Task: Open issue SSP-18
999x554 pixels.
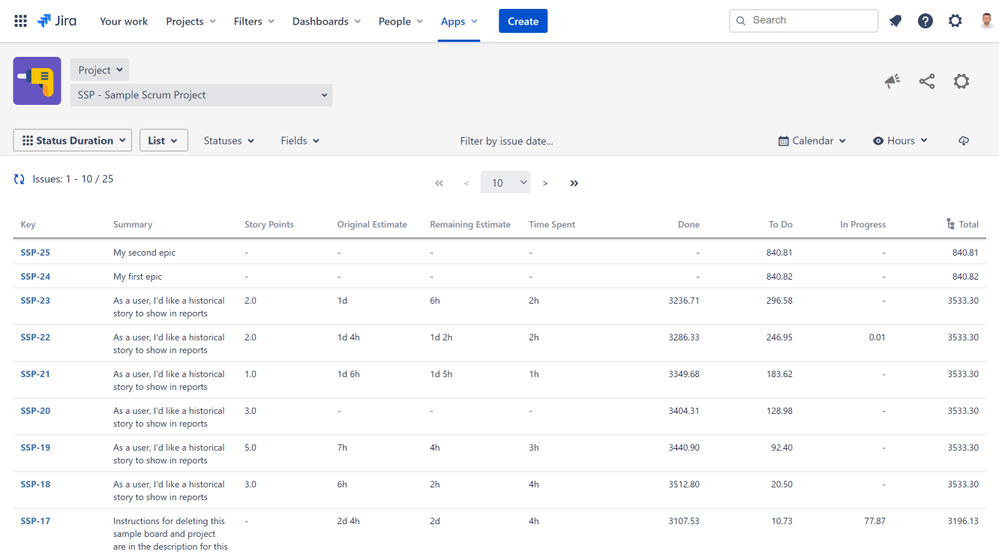Action: tap(35, 485)
